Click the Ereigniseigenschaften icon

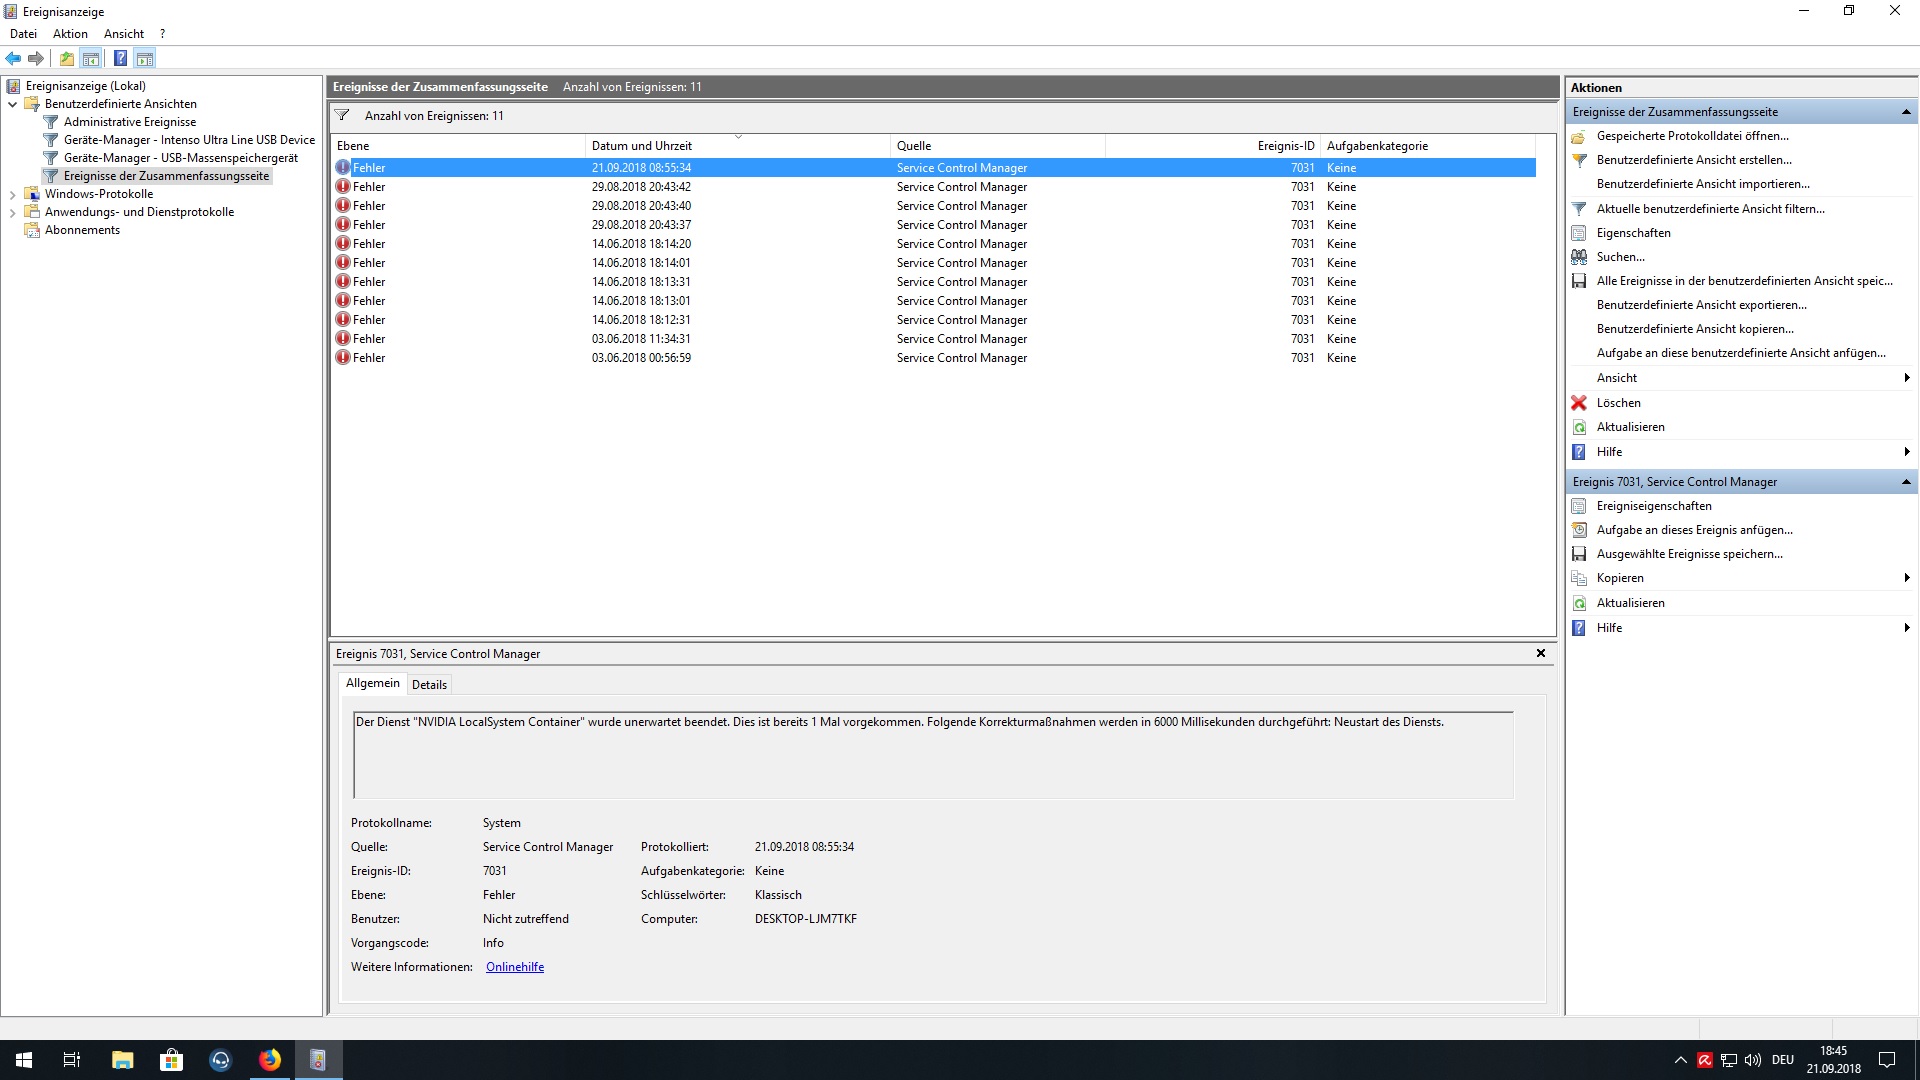pyautogui.click(x=1579, y=506)
